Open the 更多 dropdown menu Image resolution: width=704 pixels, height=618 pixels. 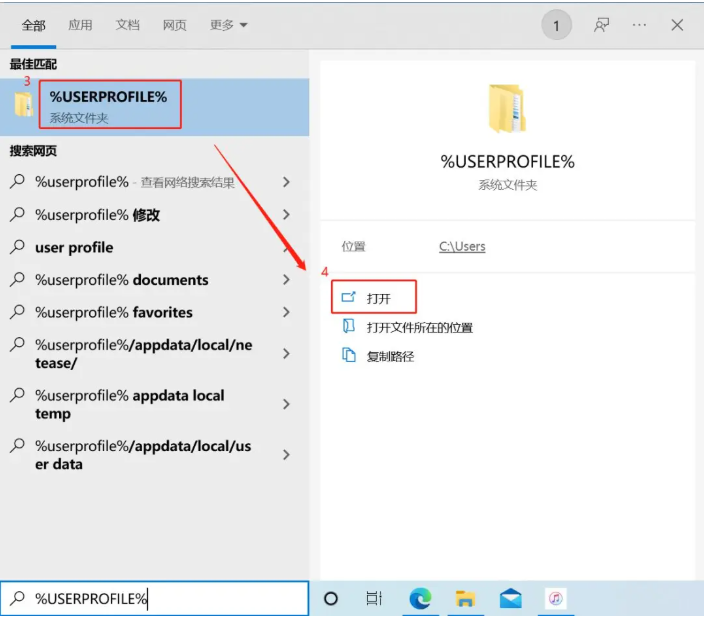pyautogui.click(x=229, y=25)
